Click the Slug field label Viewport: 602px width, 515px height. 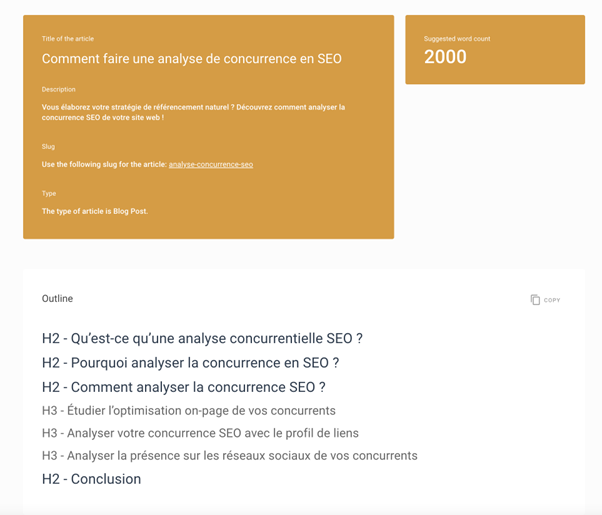point(48,147)
